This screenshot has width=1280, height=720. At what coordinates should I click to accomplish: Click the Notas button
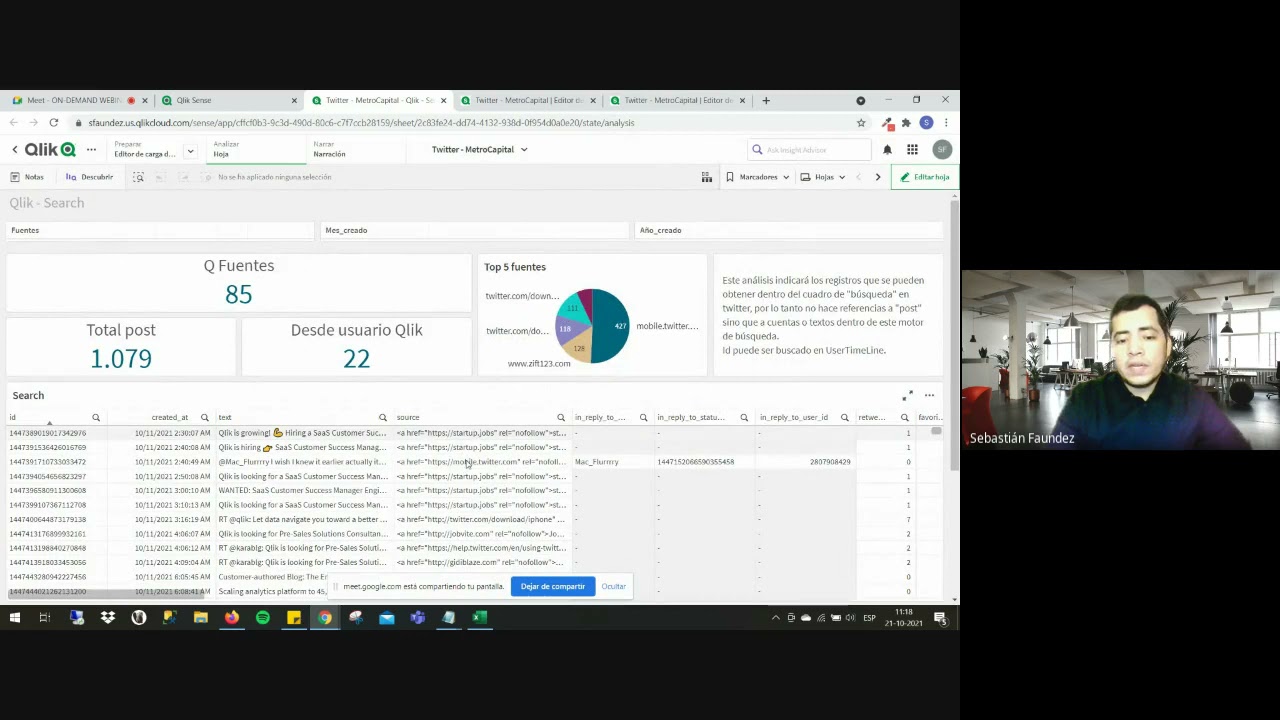[x=27, y=177]
